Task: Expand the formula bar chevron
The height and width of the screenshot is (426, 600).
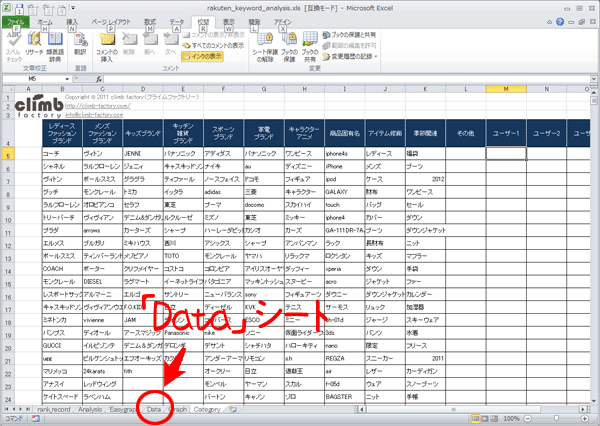Action: (593, 79)
